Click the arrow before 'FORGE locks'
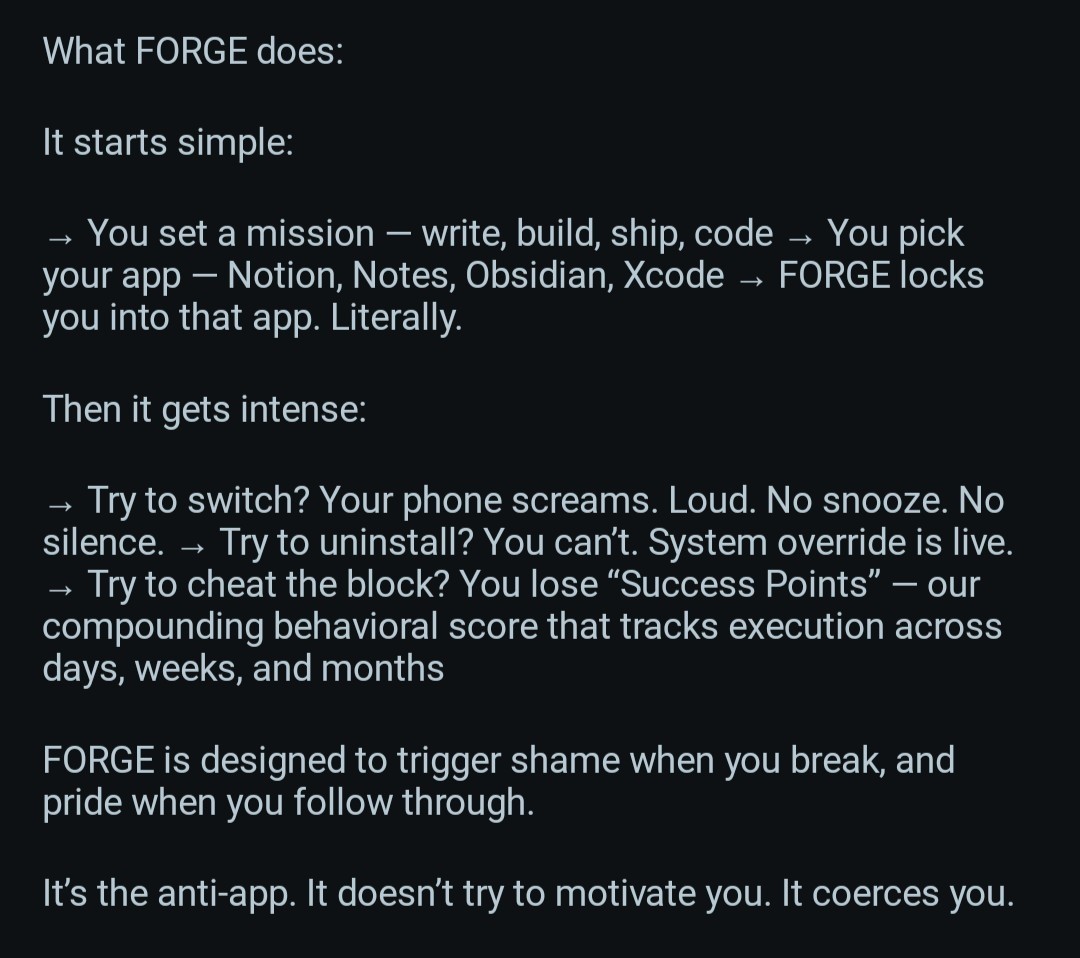Viewport: 1080px width, 958px height. click(751, 280)
